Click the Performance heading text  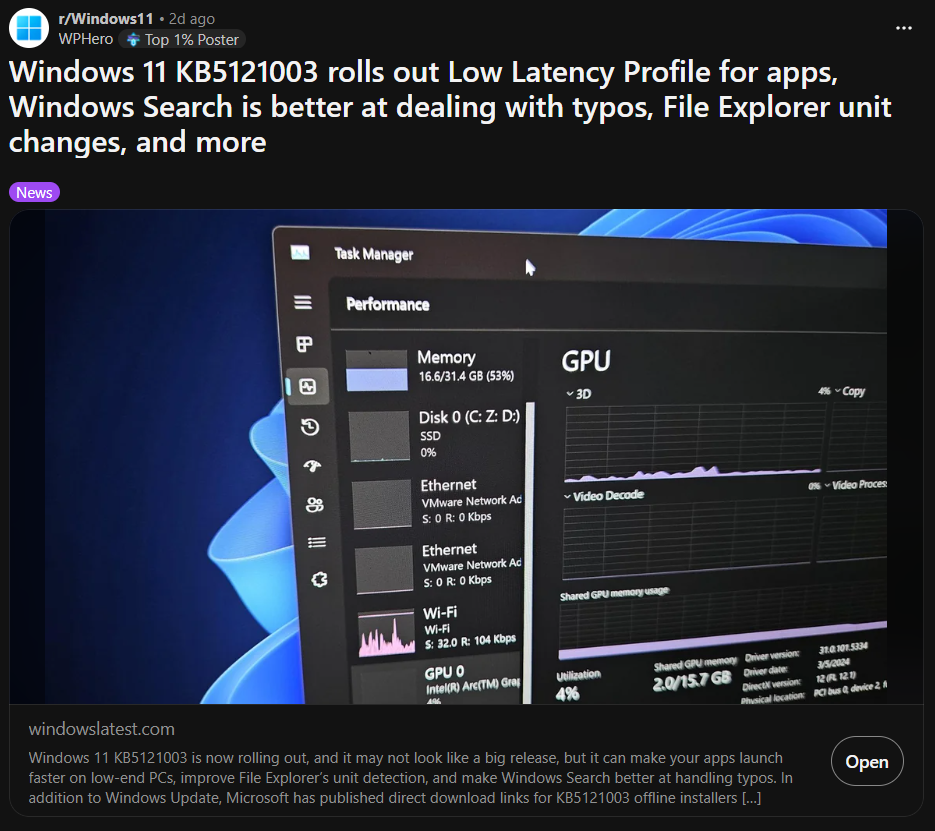point(388,305)
